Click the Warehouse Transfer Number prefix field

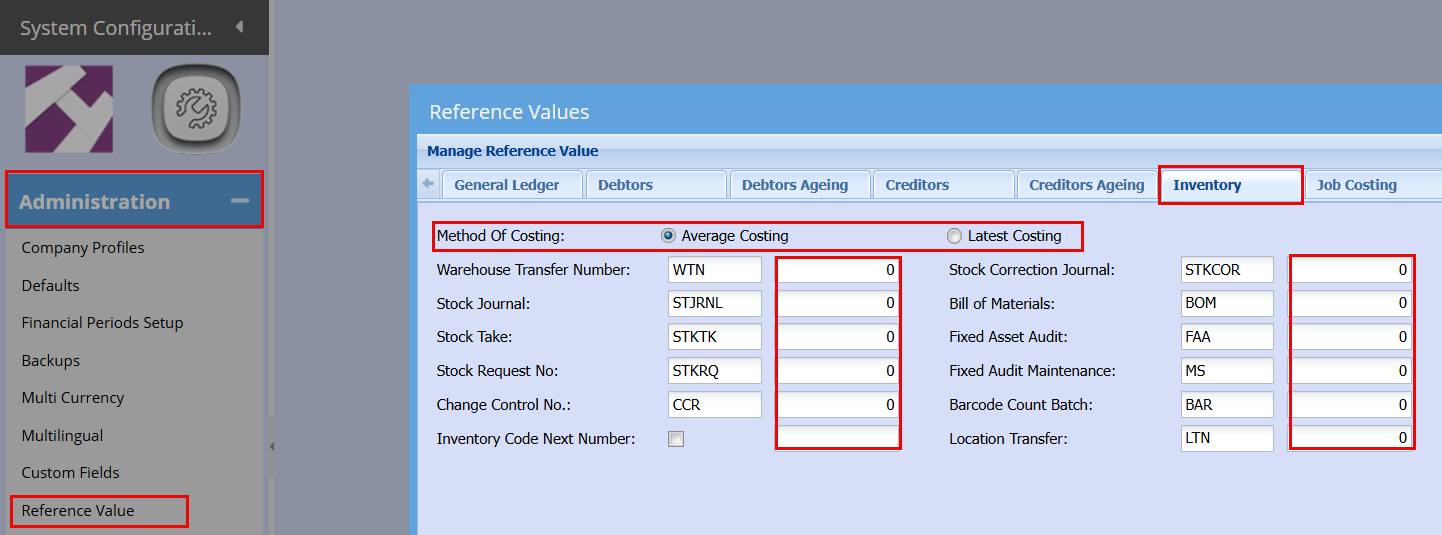pos(714,270)
